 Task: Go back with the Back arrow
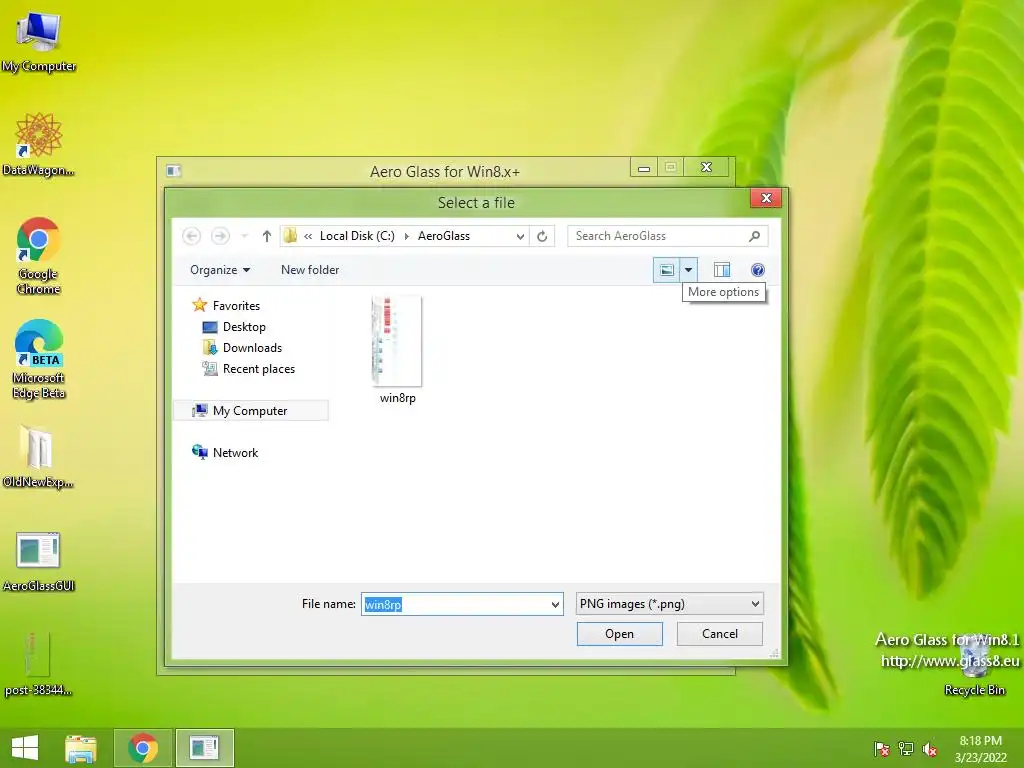pyautogui.click(x=191, y=236)
